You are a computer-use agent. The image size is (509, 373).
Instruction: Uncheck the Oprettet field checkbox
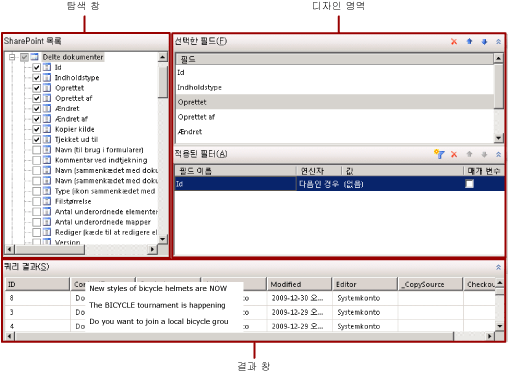click(x=36, y=88)
